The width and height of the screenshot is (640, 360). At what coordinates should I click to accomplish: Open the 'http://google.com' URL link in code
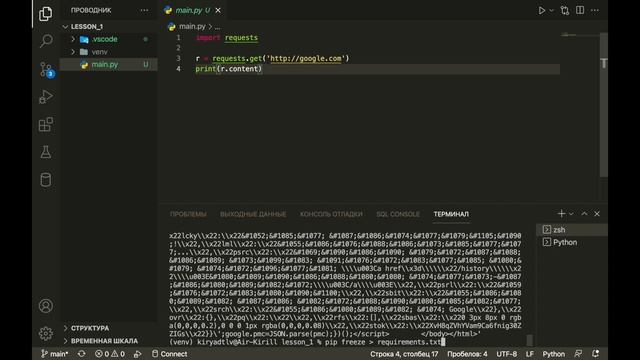[x=306, y=58]
